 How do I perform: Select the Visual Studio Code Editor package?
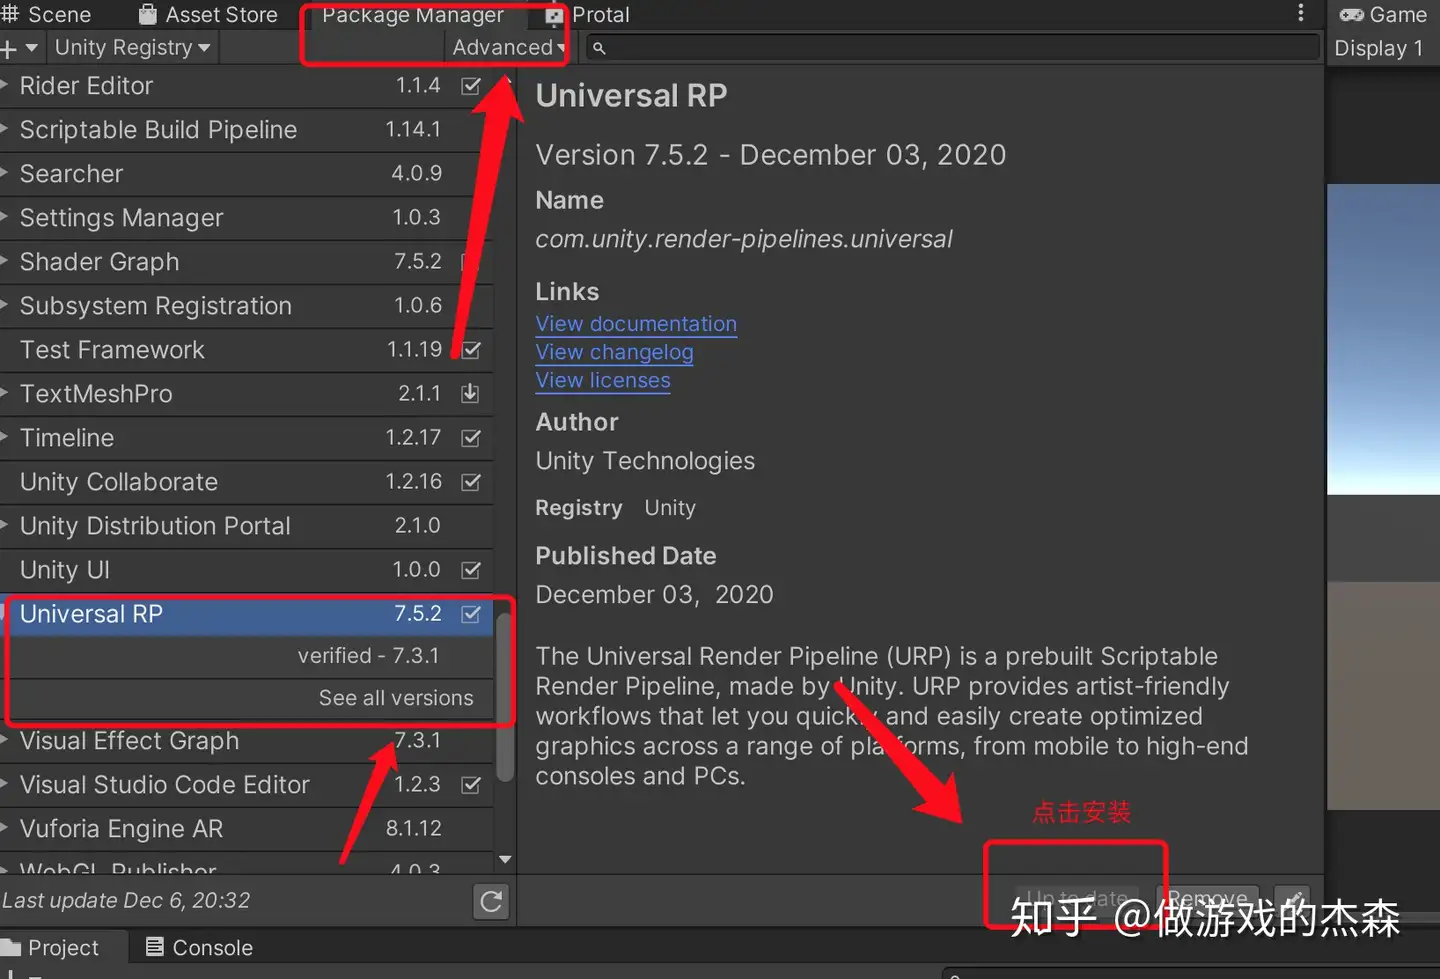(246, 785)
